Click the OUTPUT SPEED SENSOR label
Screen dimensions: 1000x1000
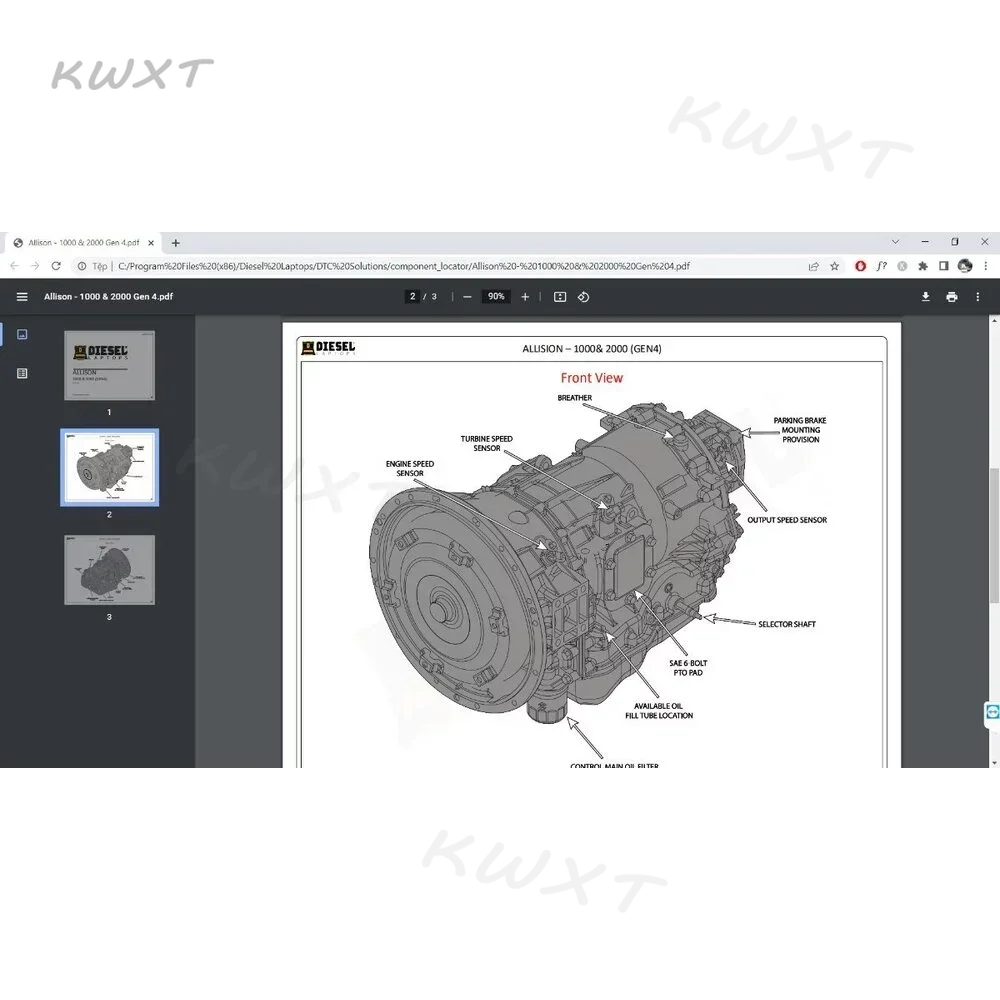coord(787,520)
